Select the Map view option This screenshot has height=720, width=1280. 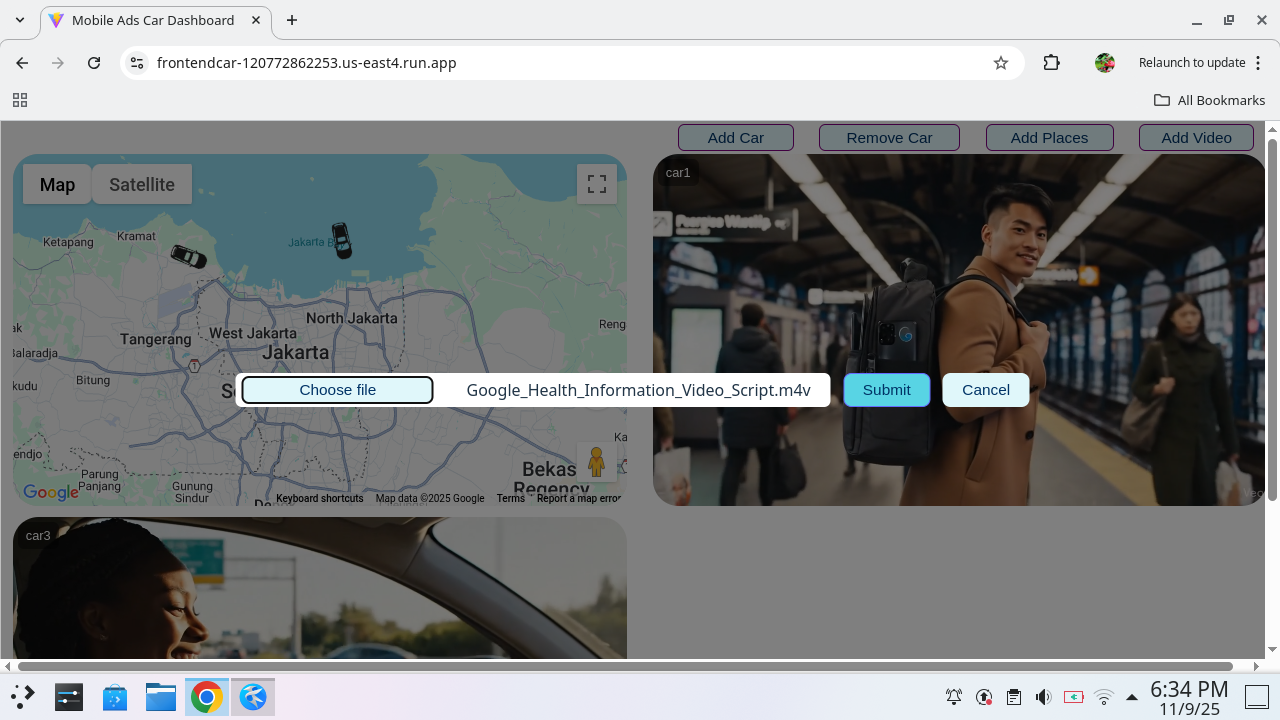(x=57, y=184)
